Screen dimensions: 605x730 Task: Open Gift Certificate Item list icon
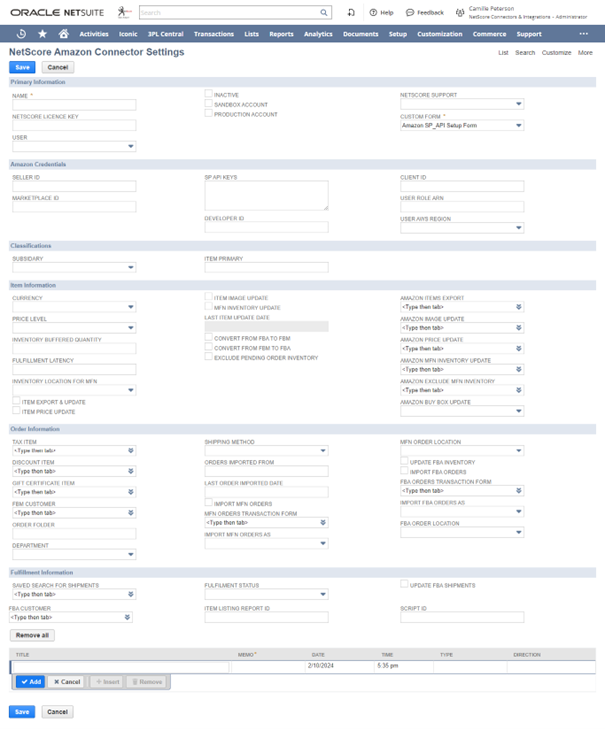tap(131, 492)
